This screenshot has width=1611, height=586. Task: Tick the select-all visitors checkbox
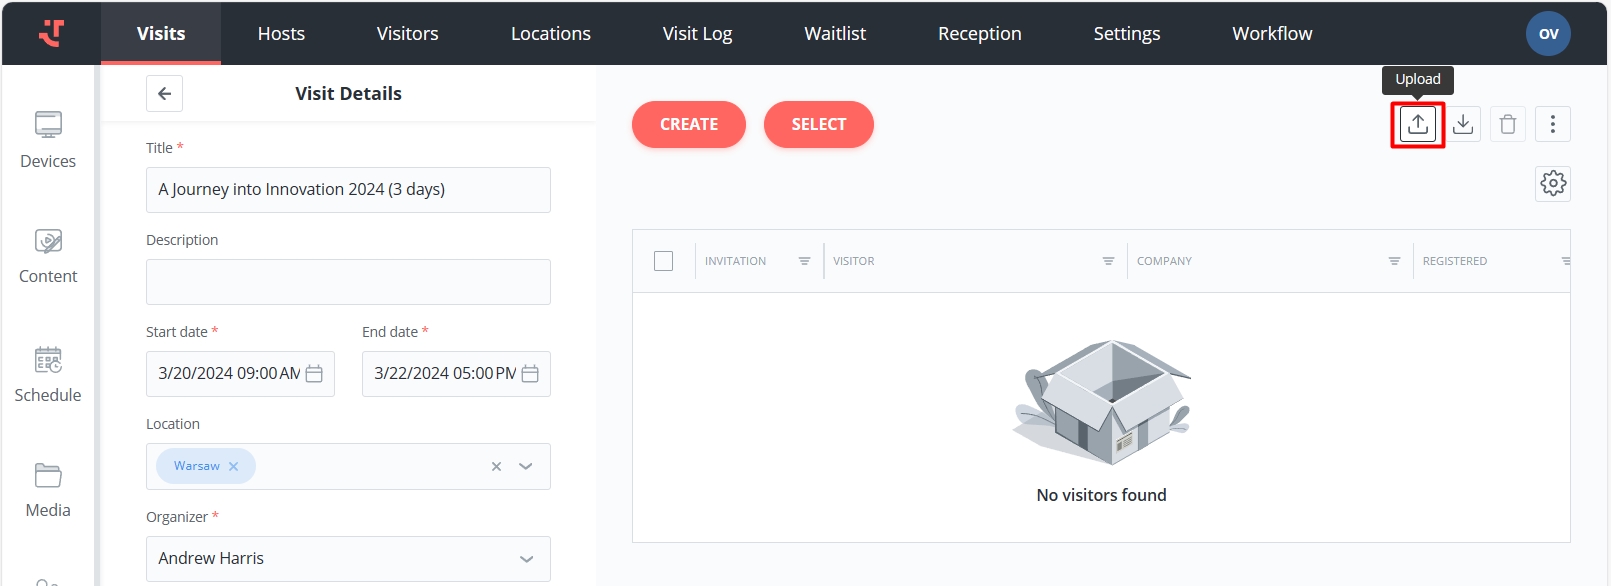[663, 261]
